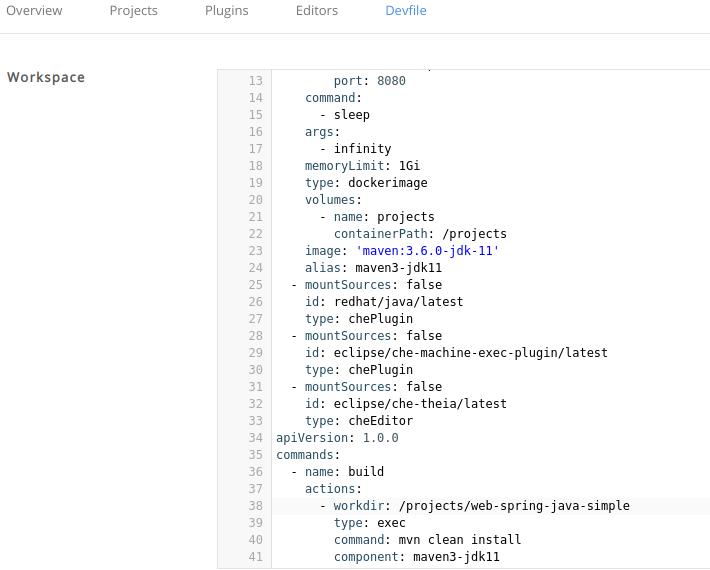Click line number 34 in gutter
Viewport: 710px width, 570px height.
pos(254,437)
